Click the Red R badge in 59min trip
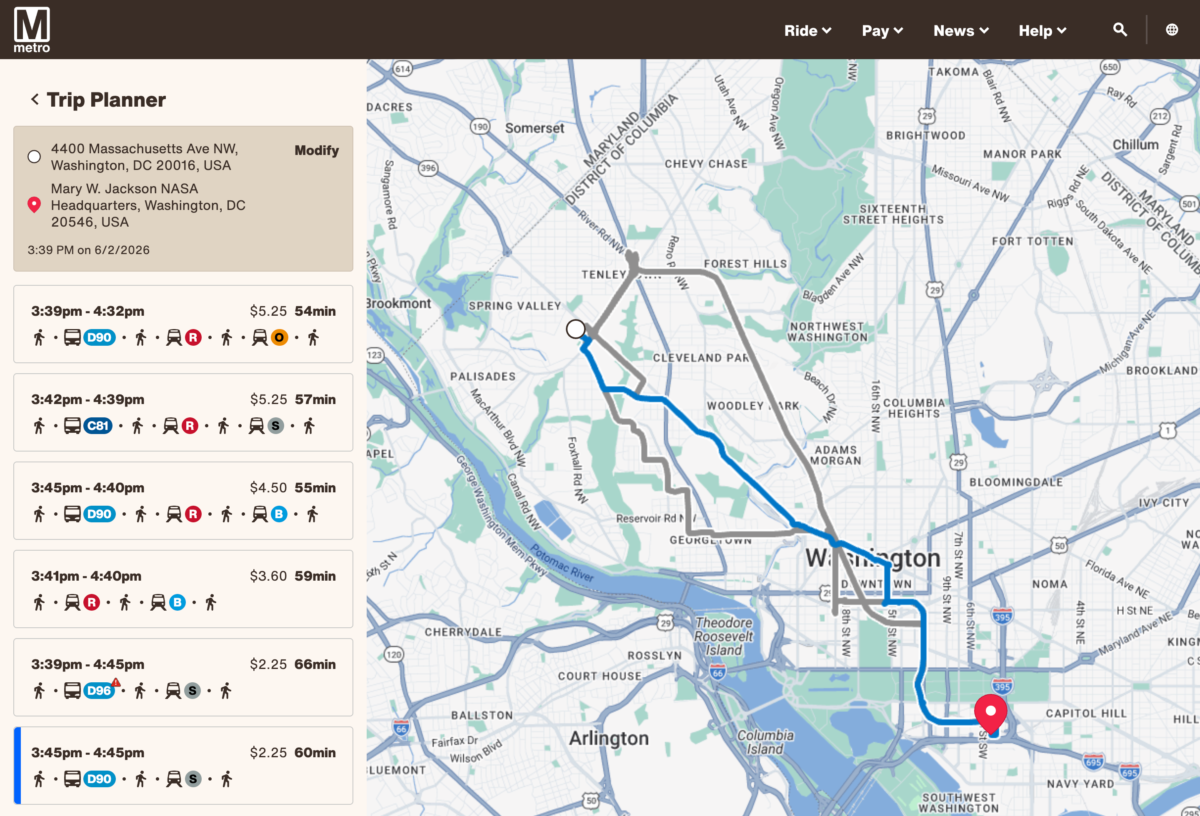 (91, 602)
